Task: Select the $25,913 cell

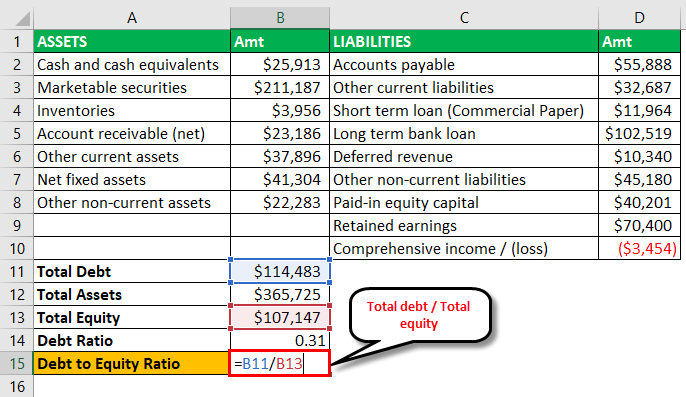Action: (x=280, y=65)
